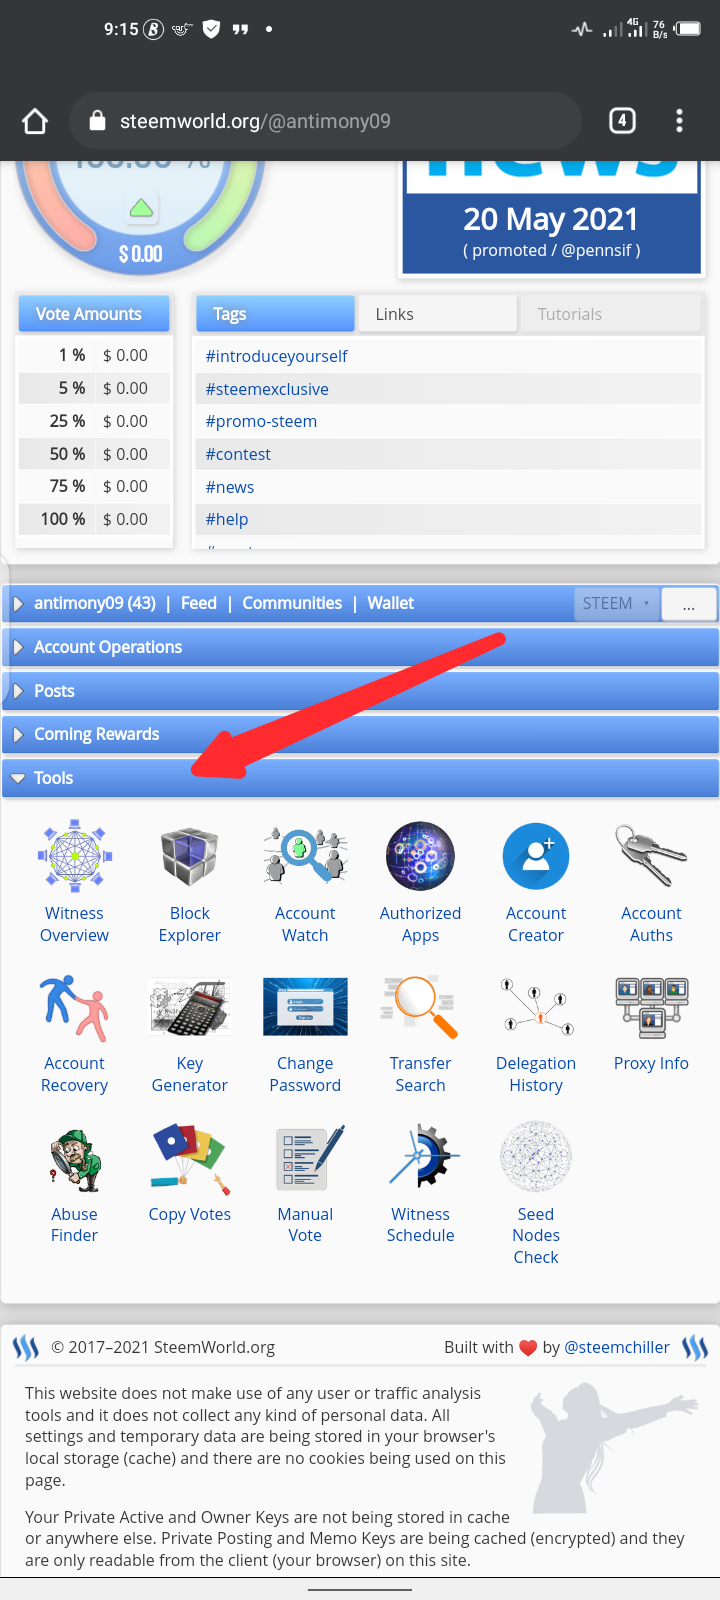This screenshot has width=720, height=1600.
Task: Switch to the Links tab
Action: (438, 314)
